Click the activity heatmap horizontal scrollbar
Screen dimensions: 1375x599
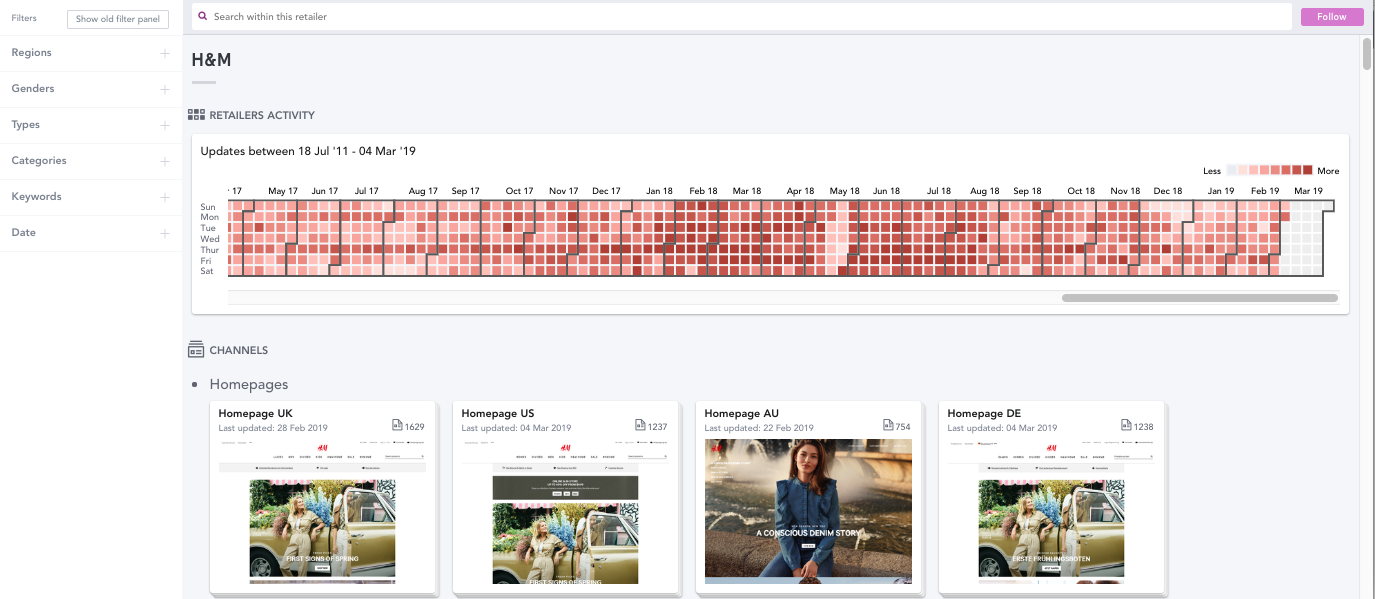(x=1199, y=297)
